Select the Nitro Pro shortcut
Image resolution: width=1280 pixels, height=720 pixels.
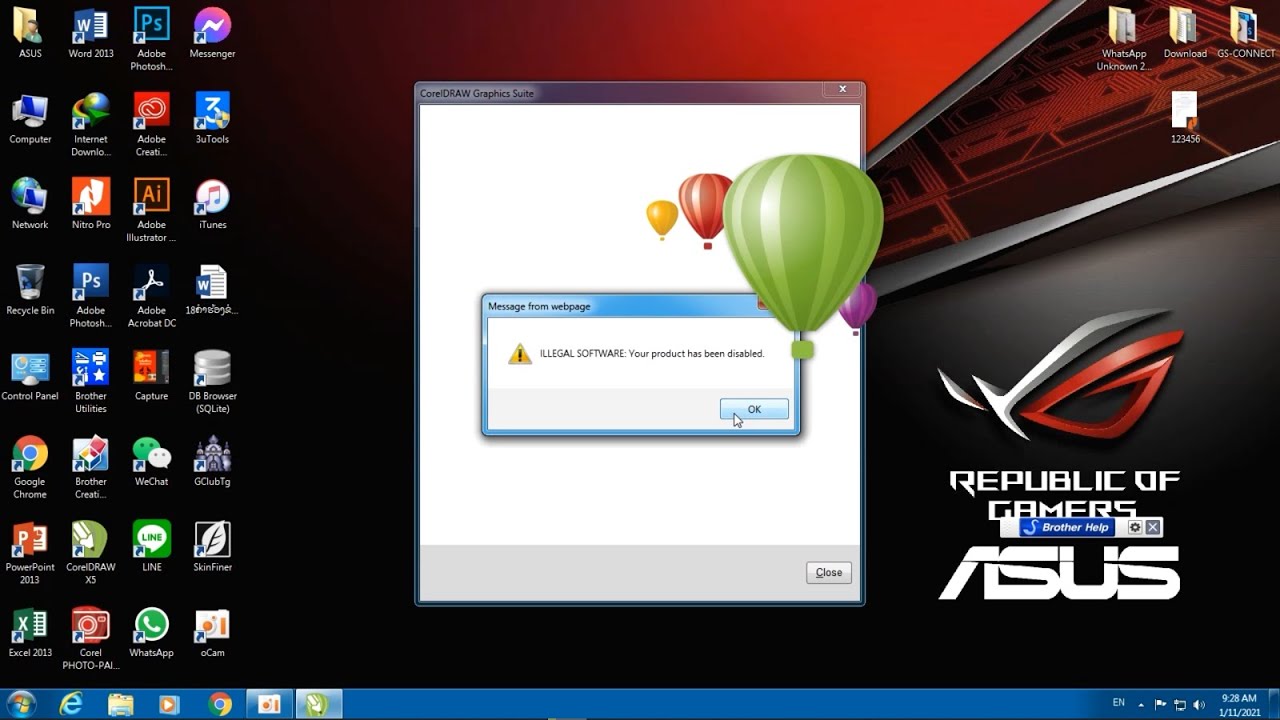coord(91,204)
